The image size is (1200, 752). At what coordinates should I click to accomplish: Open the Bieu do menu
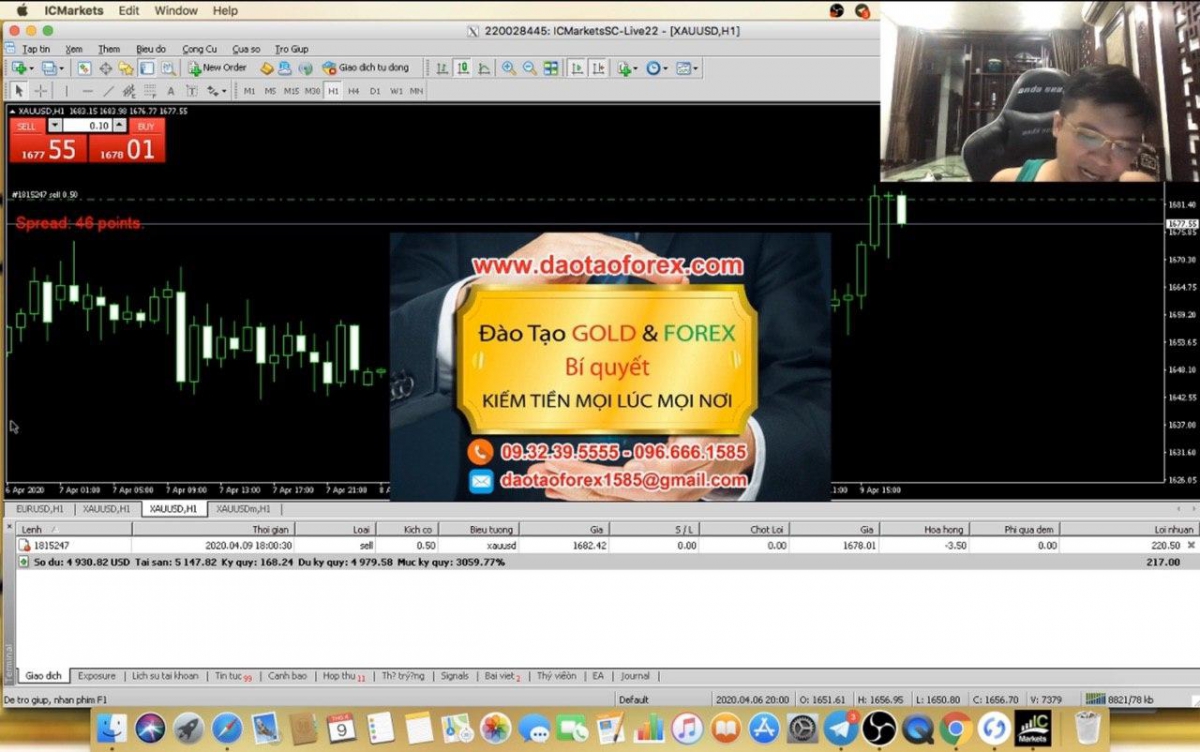151,48
